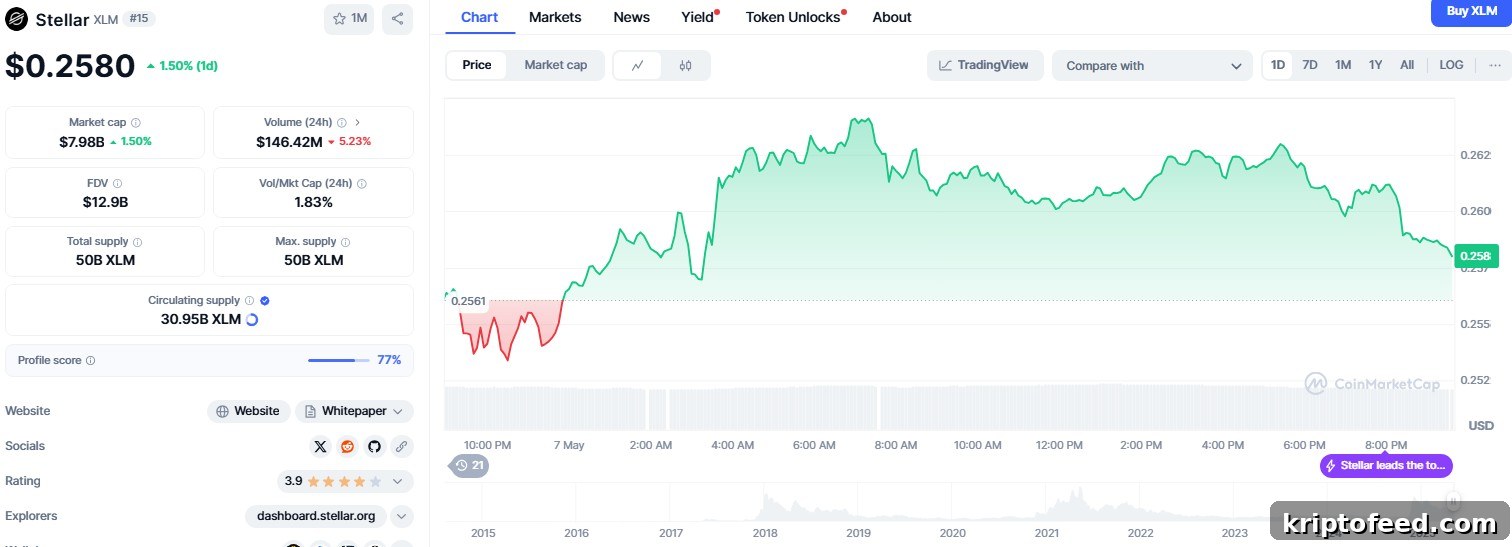Set chart range to All
Screen dimensions: 1512x547
click(1407, 65)
